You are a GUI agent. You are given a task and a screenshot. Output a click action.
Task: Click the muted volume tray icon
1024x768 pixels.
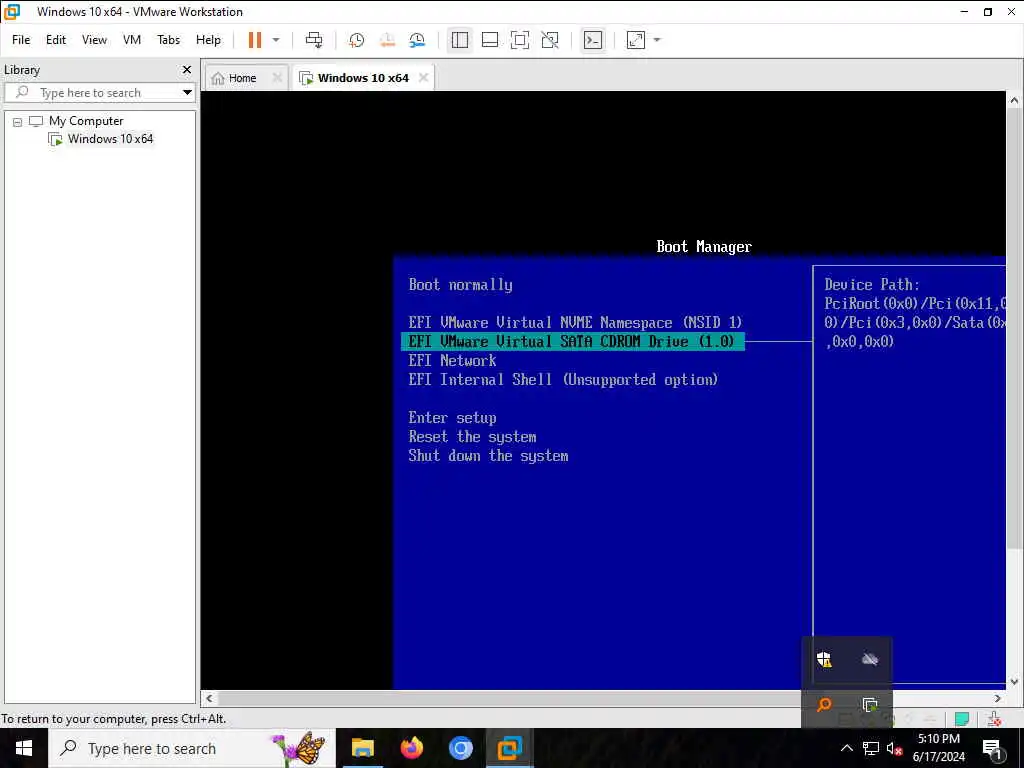(x=894, y=748)
